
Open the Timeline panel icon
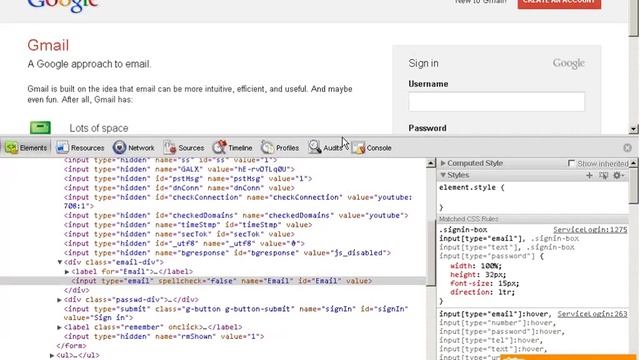[219, 147]
